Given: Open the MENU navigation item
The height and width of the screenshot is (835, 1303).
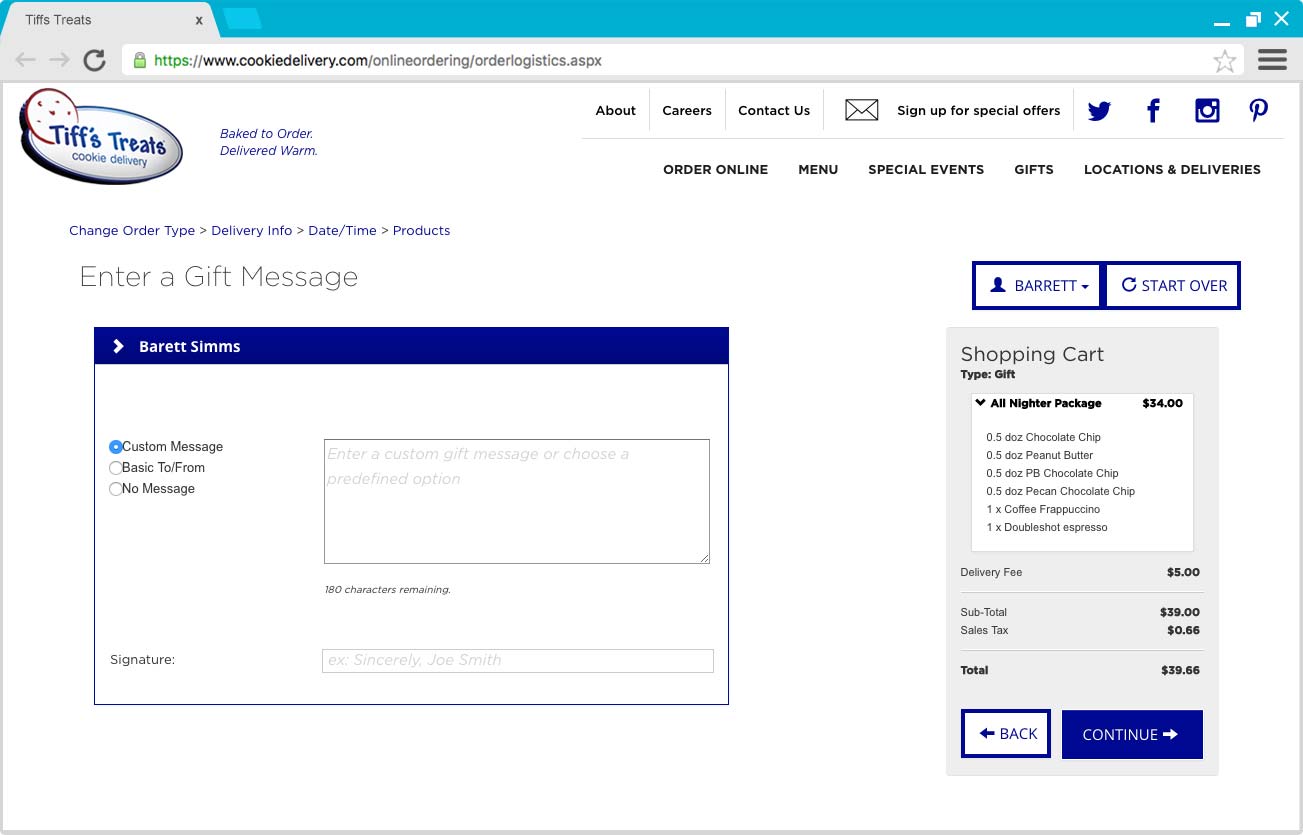Looking at the screenshot, I should click(x=818, y=170).
